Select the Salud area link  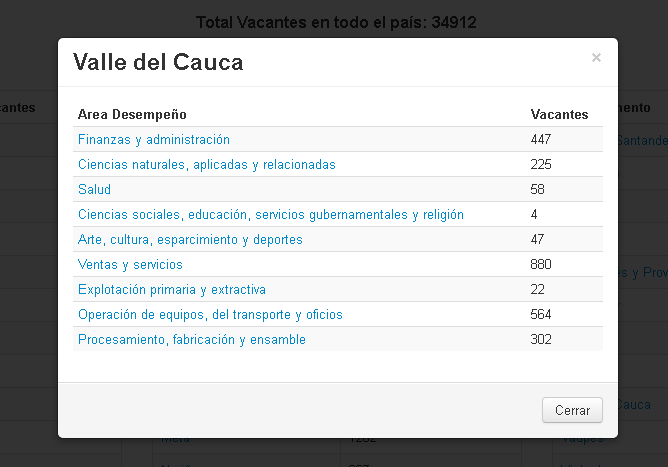coord(94,190)
